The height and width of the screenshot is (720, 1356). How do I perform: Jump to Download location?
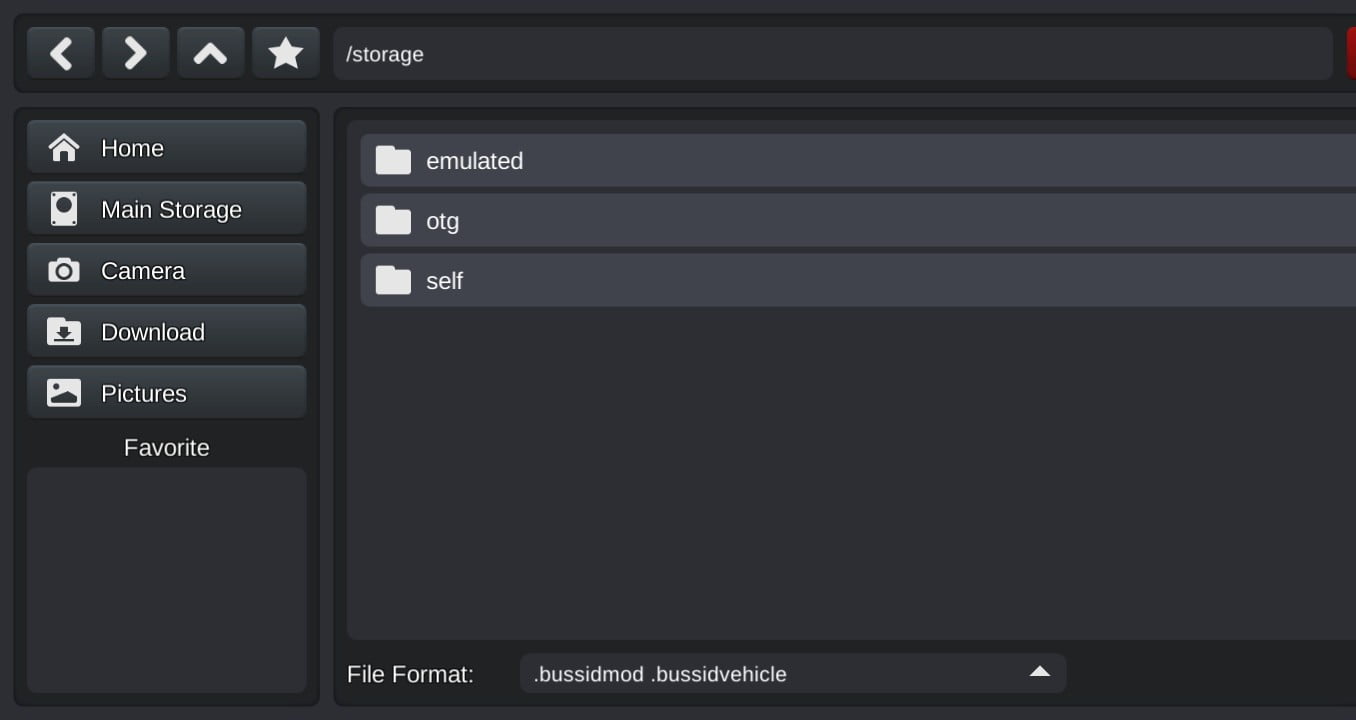[153, 332]
